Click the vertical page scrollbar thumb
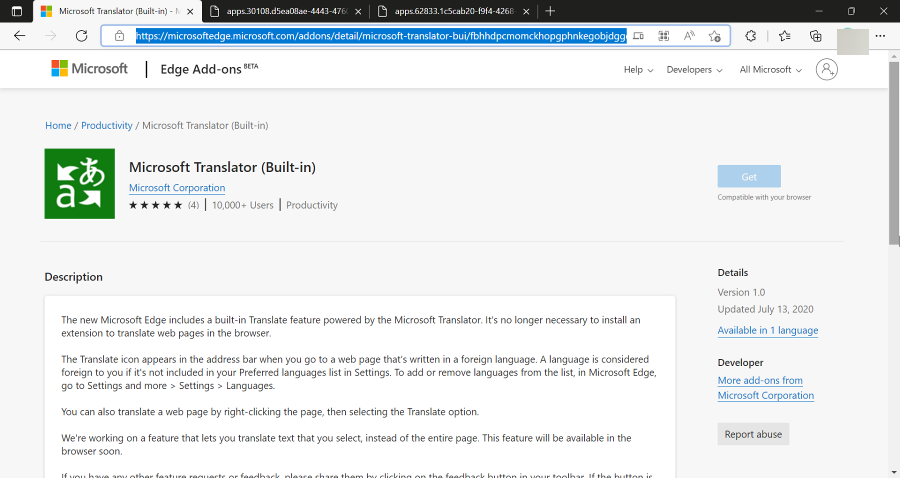This screenshot has height=478, width=900. 894,152
